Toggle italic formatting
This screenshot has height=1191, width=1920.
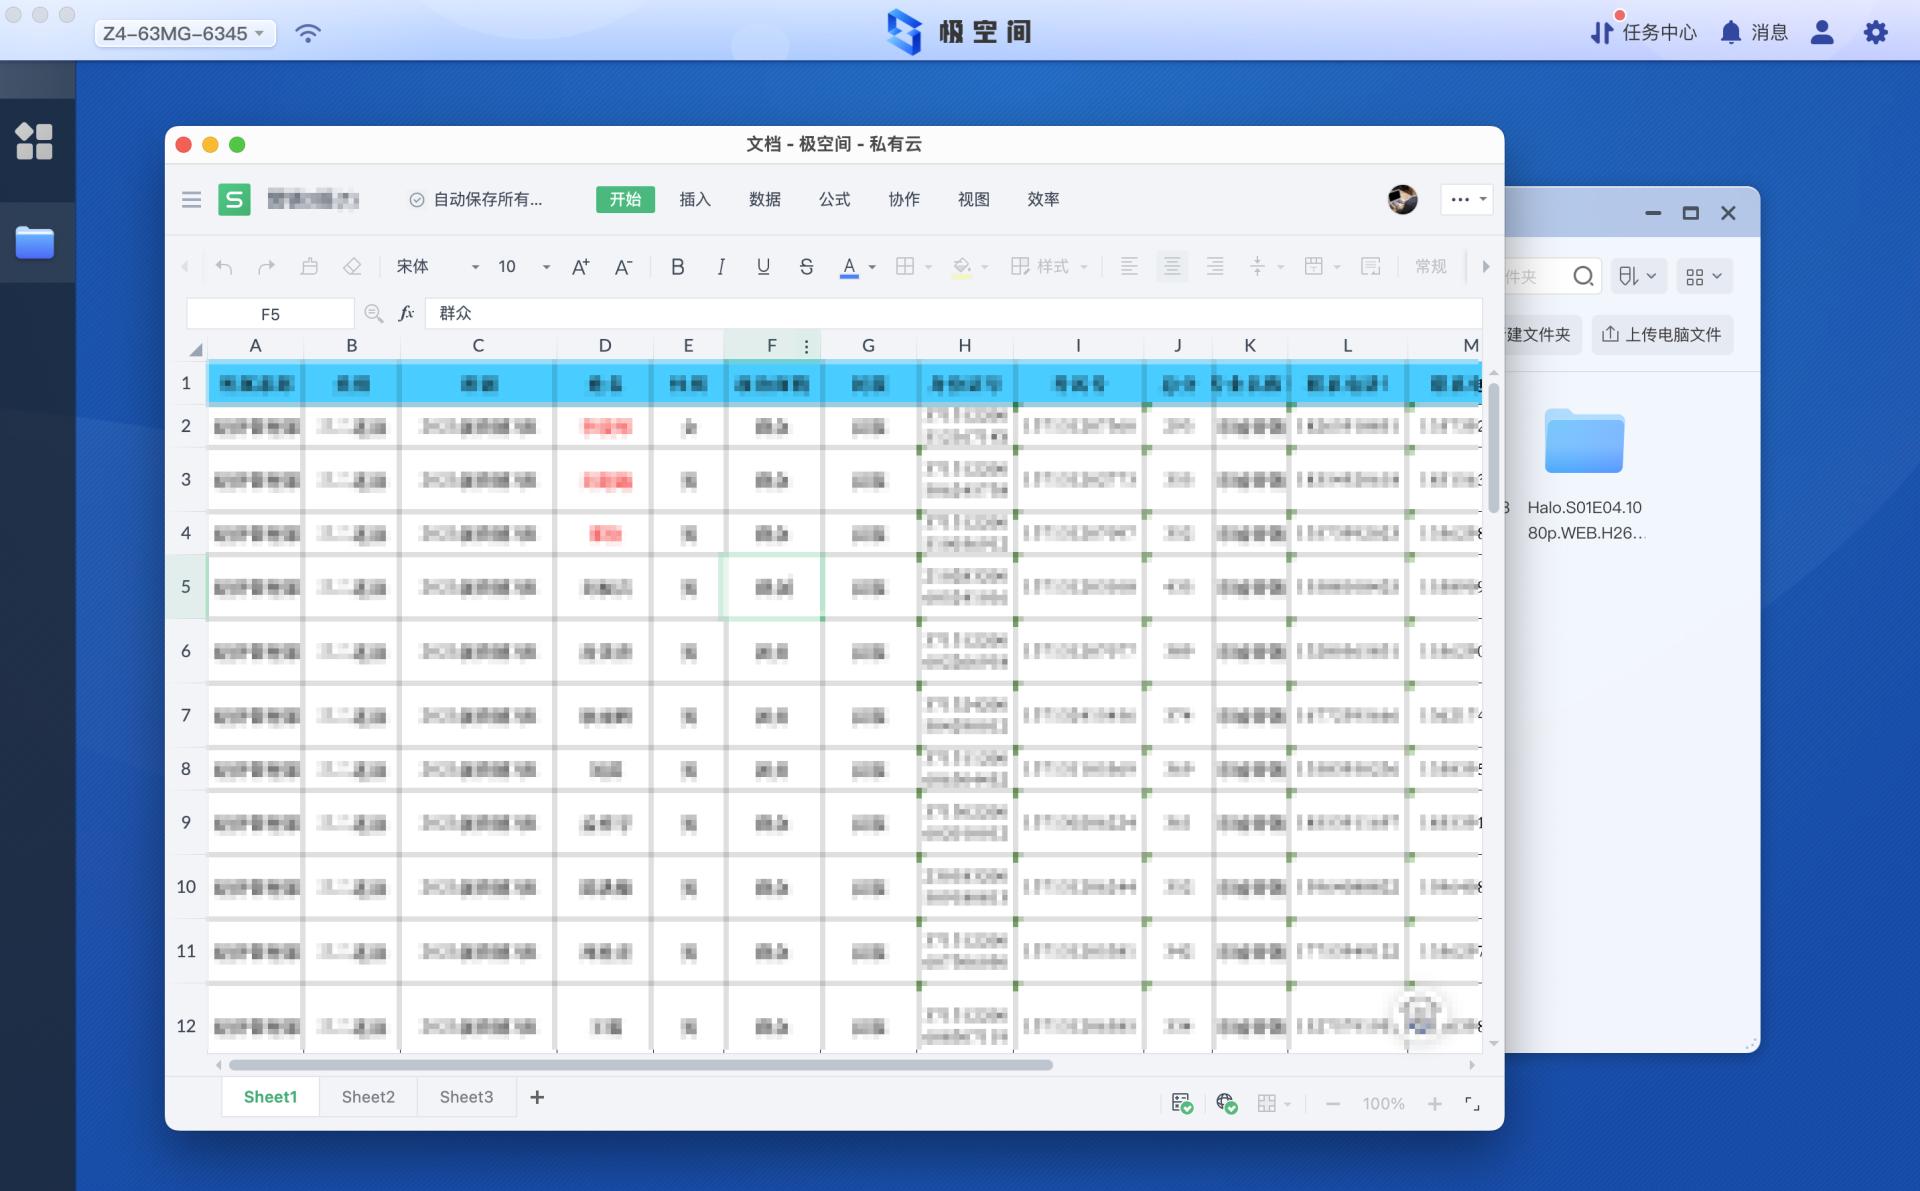(x=720, y=267)
